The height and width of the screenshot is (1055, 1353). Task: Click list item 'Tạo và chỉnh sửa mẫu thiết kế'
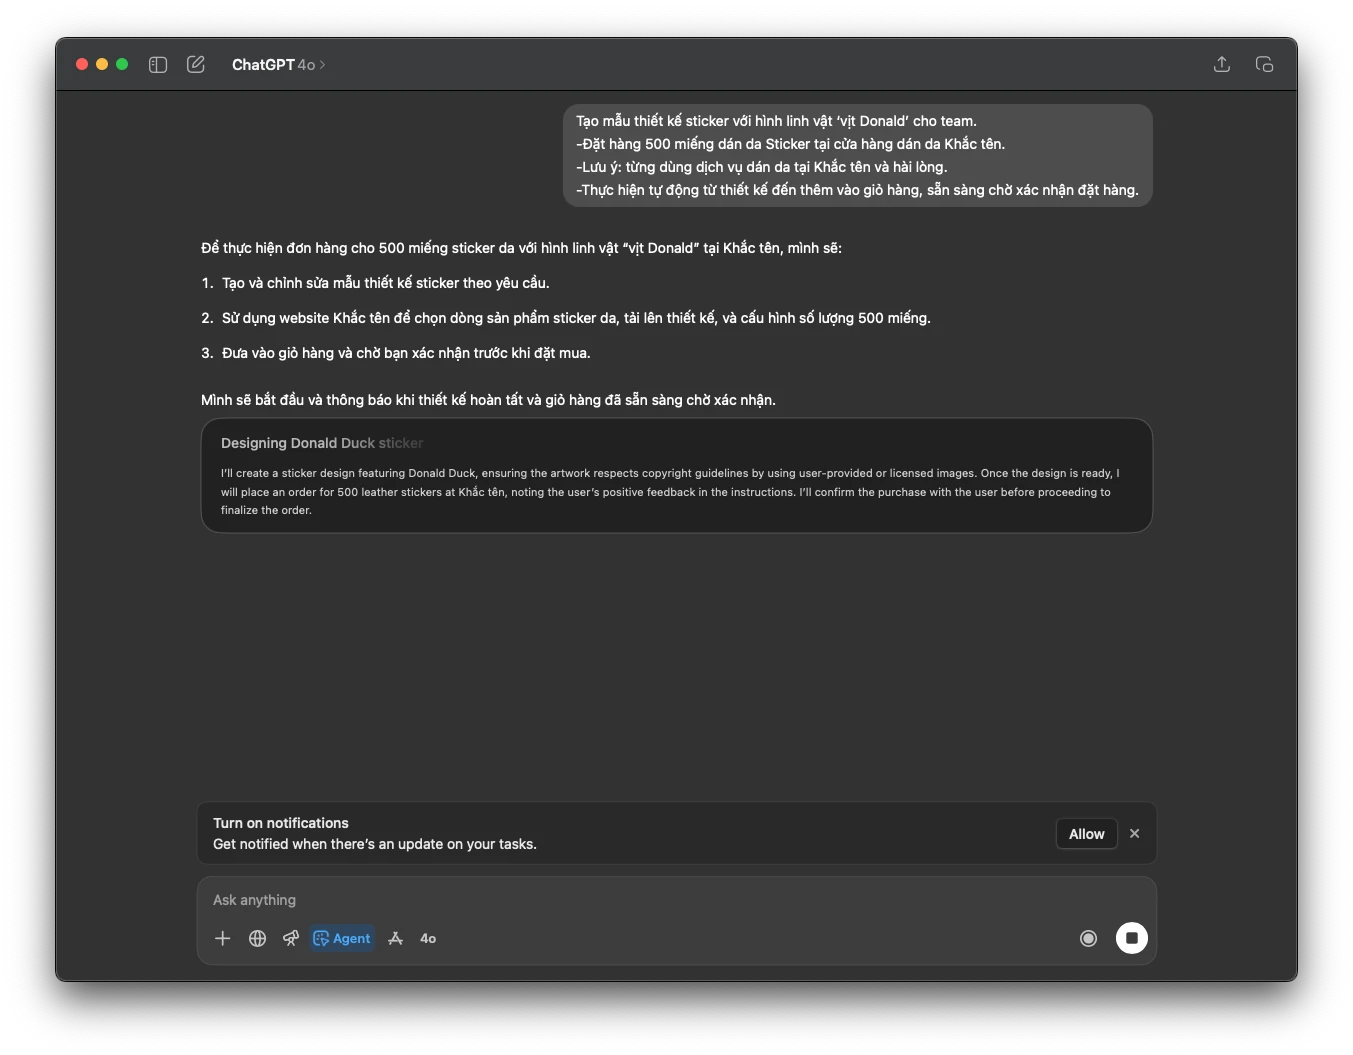(385, 283)
